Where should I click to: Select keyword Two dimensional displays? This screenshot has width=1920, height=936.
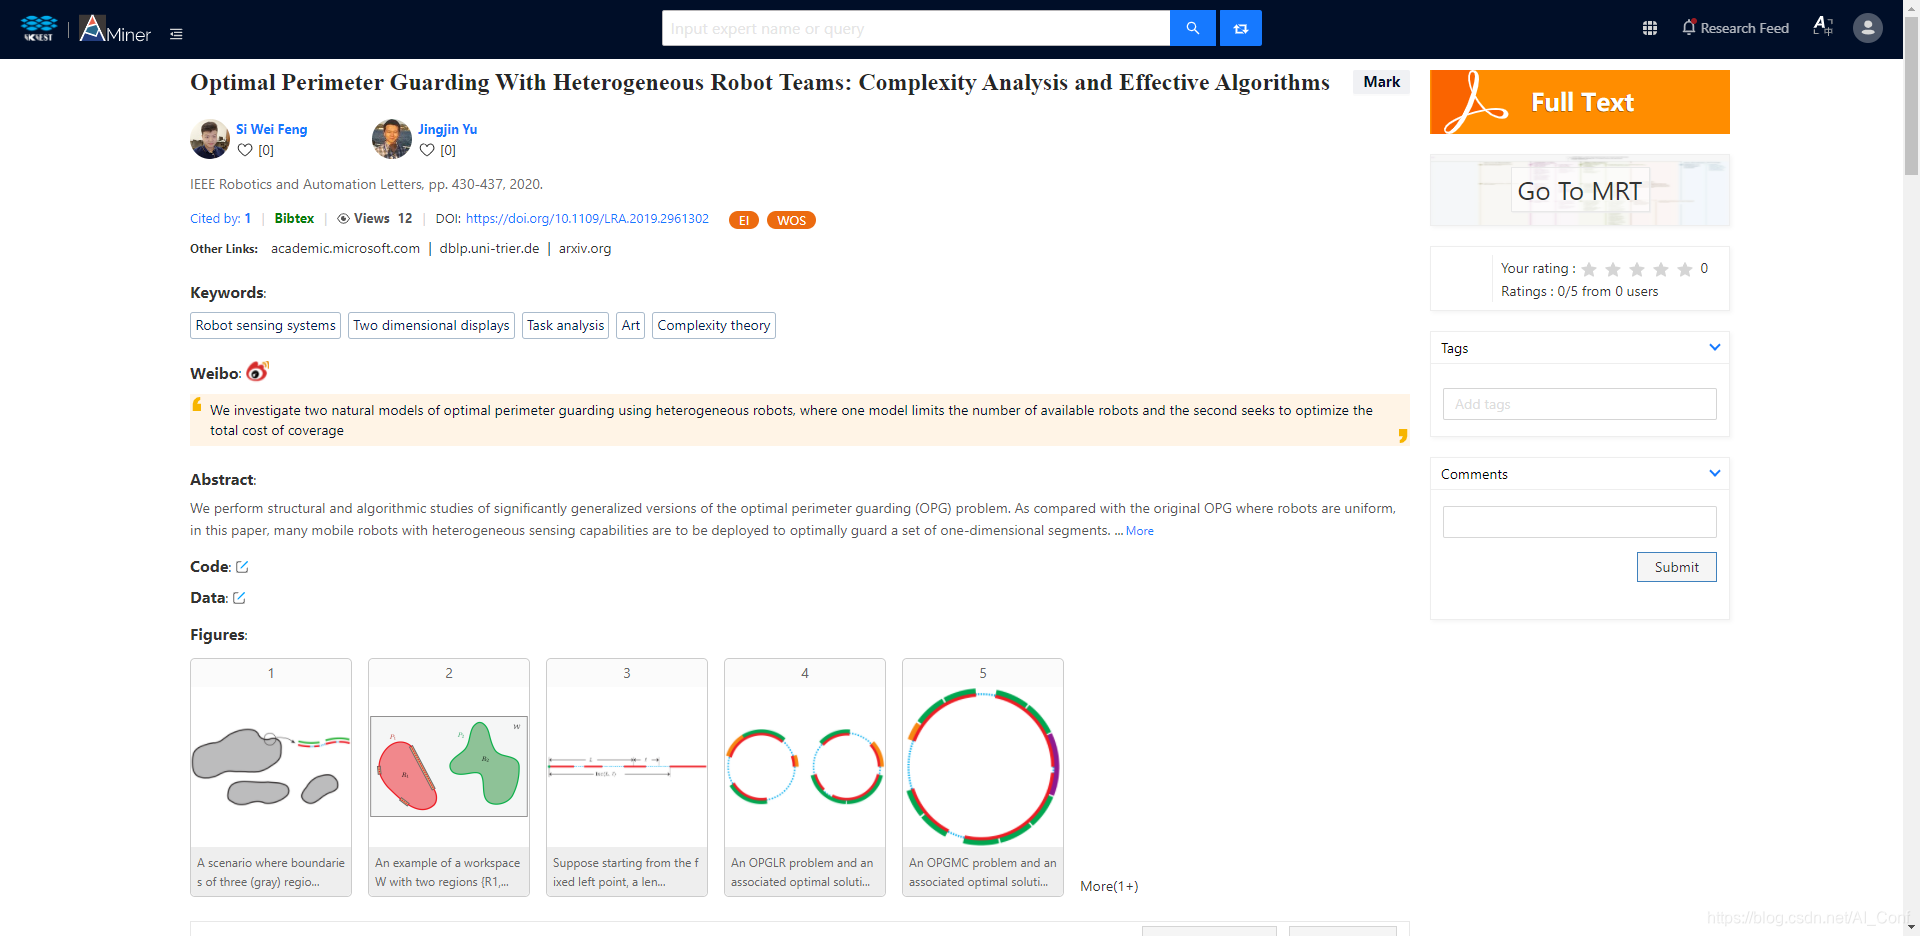click(431, 325)
